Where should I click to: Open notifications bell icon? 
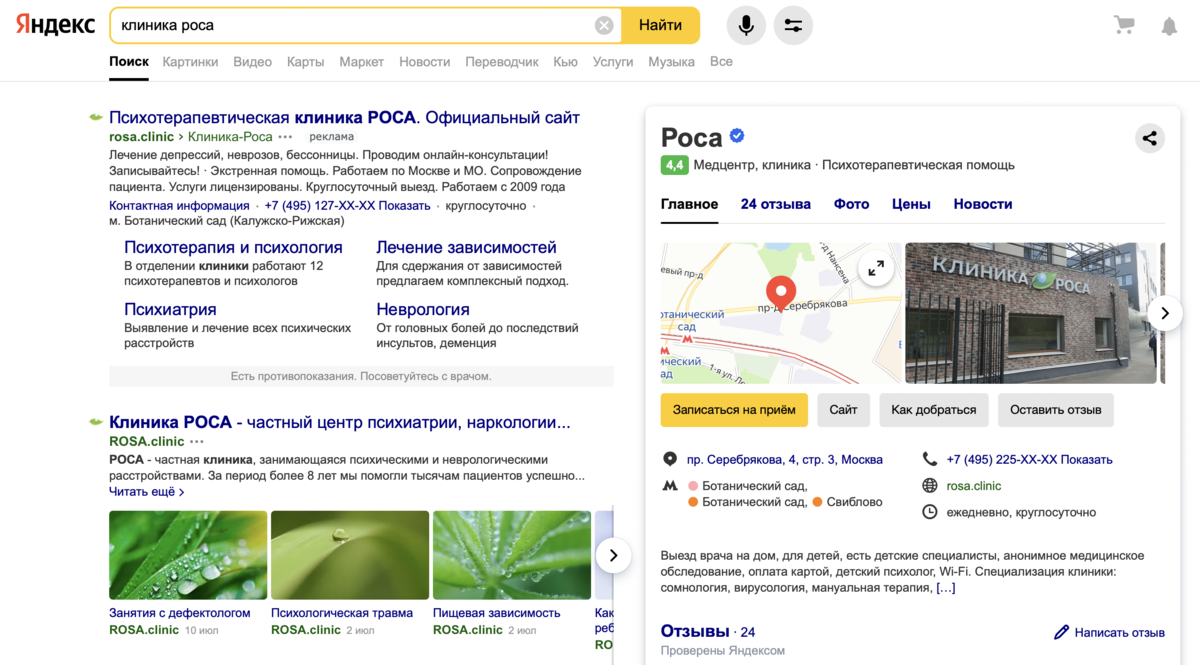pyautogui.click(x=1169, y=26)
